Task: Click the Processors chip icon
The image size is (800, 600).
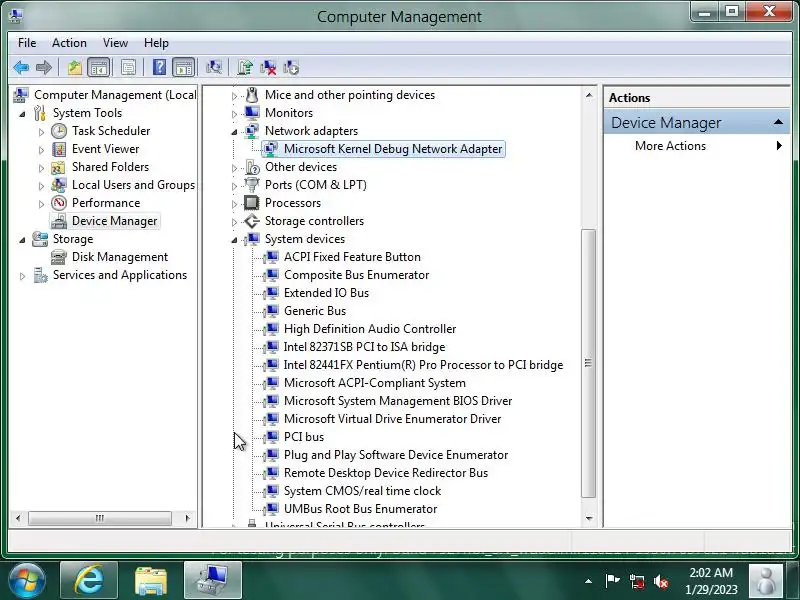Action: [x=252, y=203]
